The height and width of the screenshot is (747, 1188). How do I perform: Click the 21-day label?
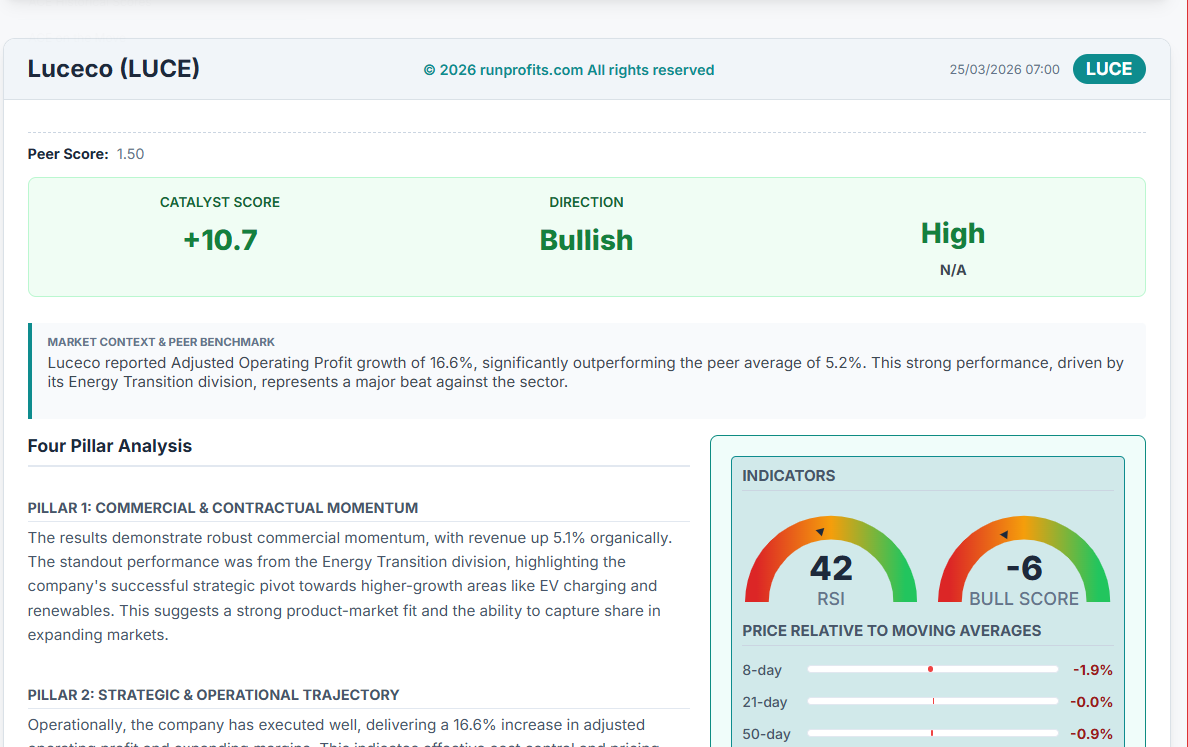pos(764,702)
